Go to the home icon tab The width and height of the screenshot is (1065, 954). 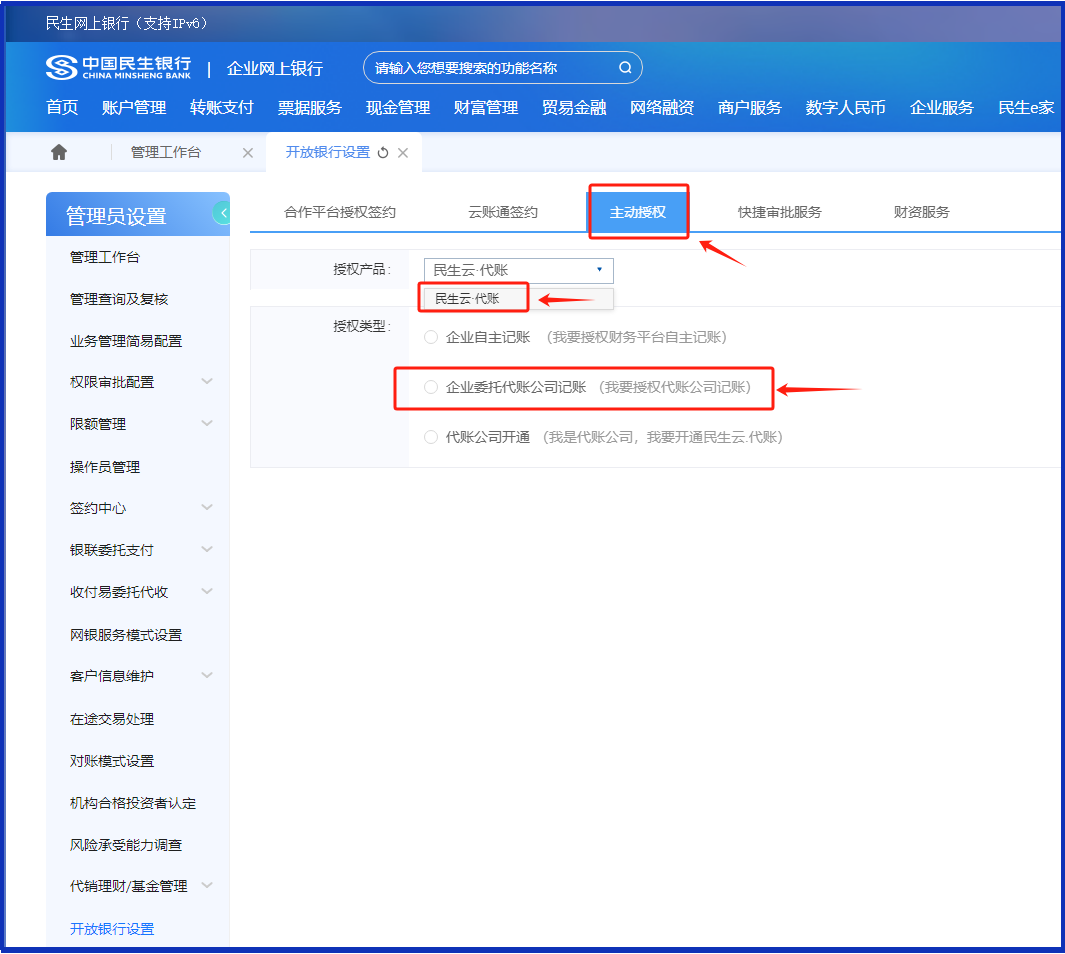click(x=59, y=152)
